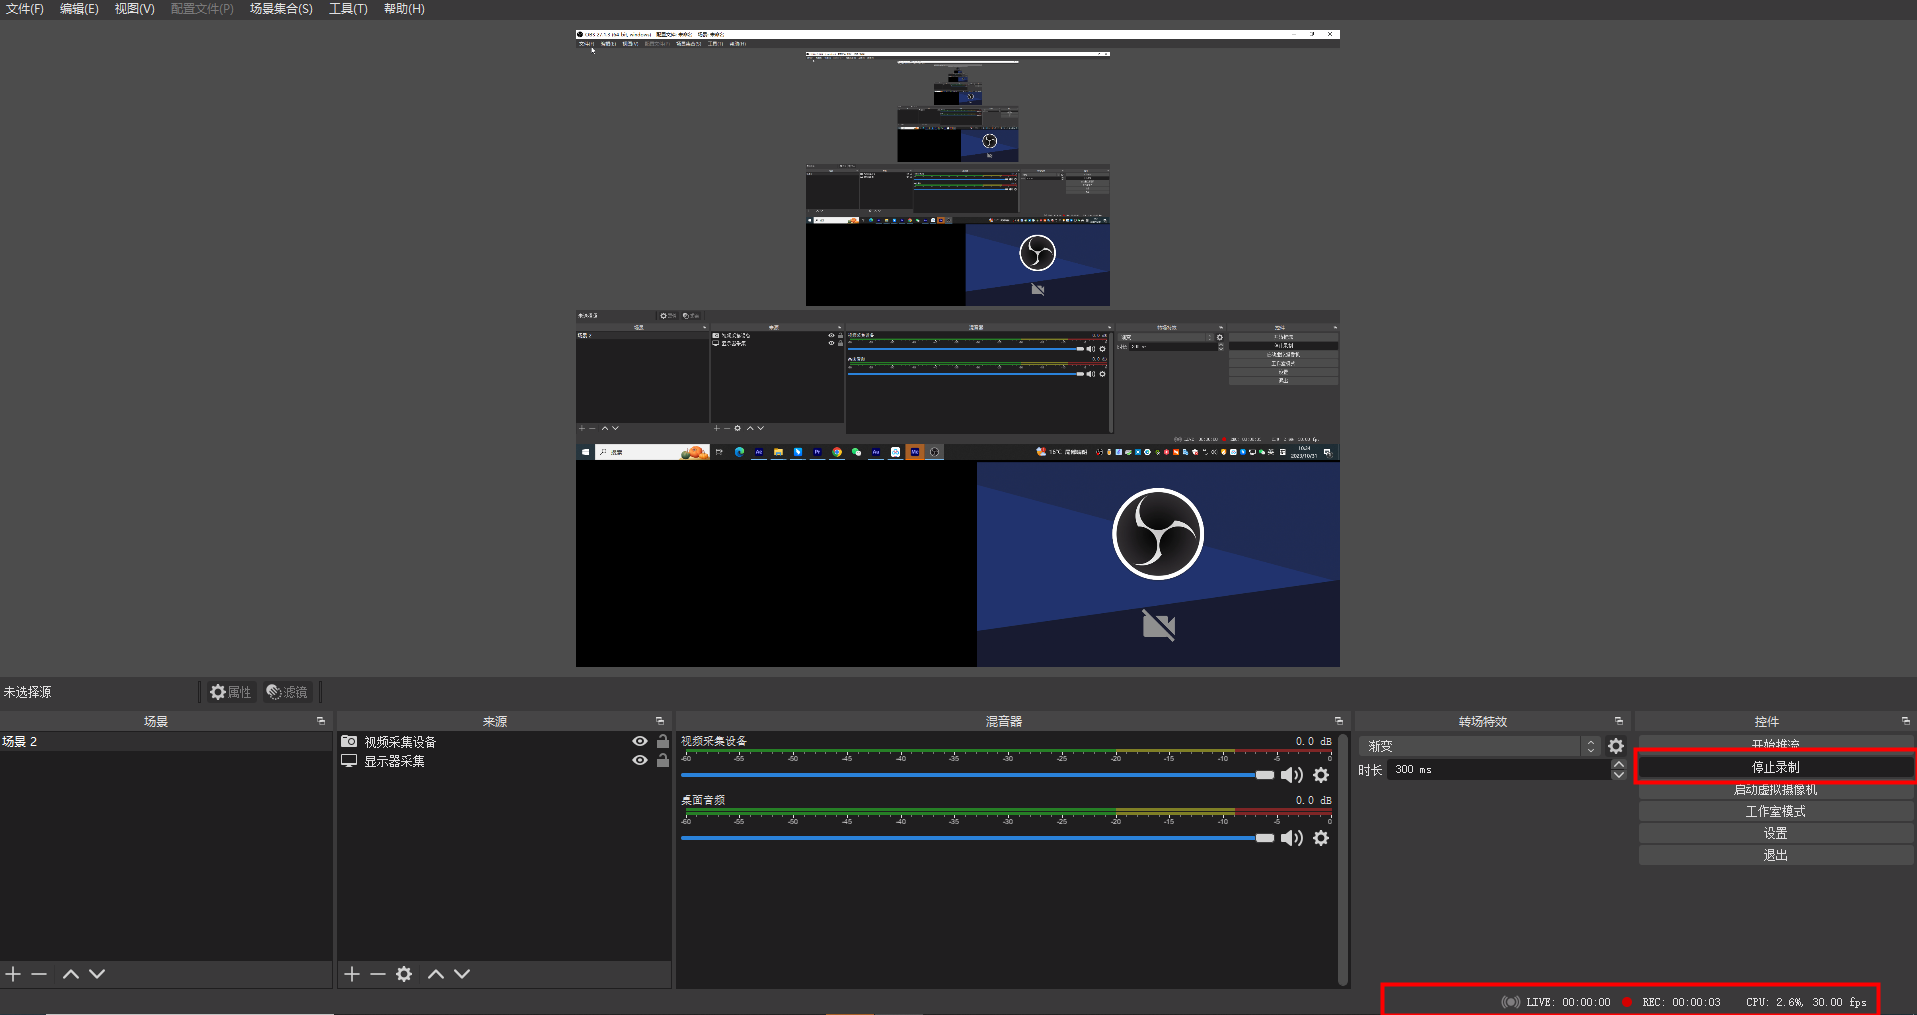Screen dimensions: 1917x1015
Task: Hide the 视频采集设备 source with eye icon
Action: 640,742
